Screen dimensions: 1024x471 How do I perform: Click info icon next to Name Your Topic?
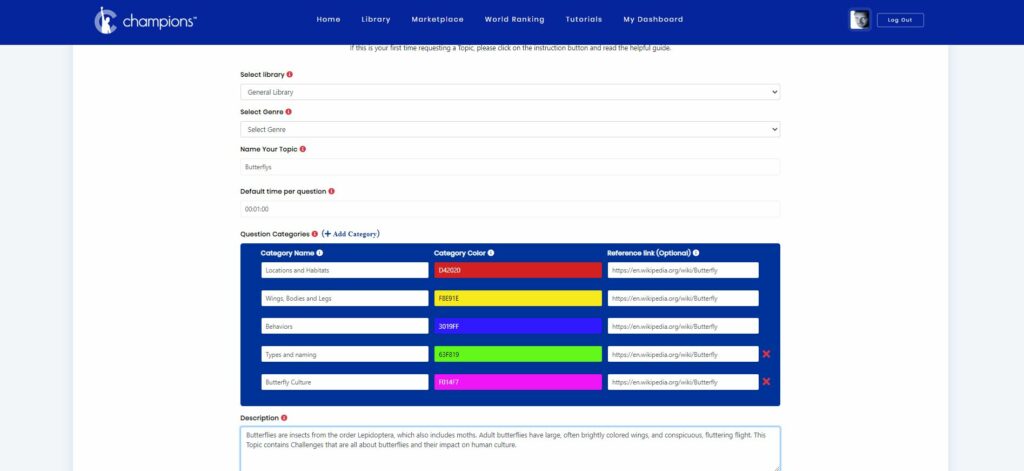(x=302, y=149)
